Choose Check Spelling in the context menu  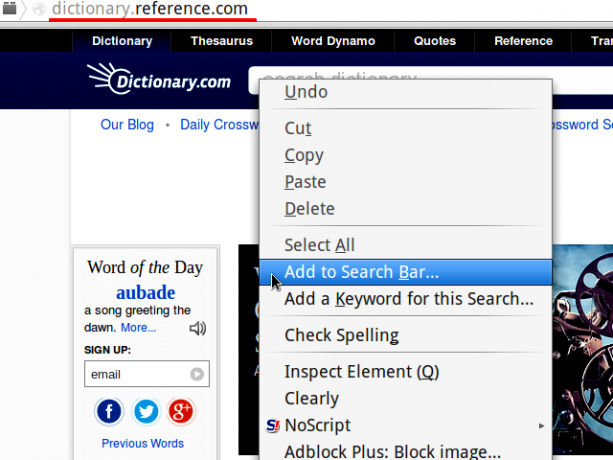tap(406, 335)
